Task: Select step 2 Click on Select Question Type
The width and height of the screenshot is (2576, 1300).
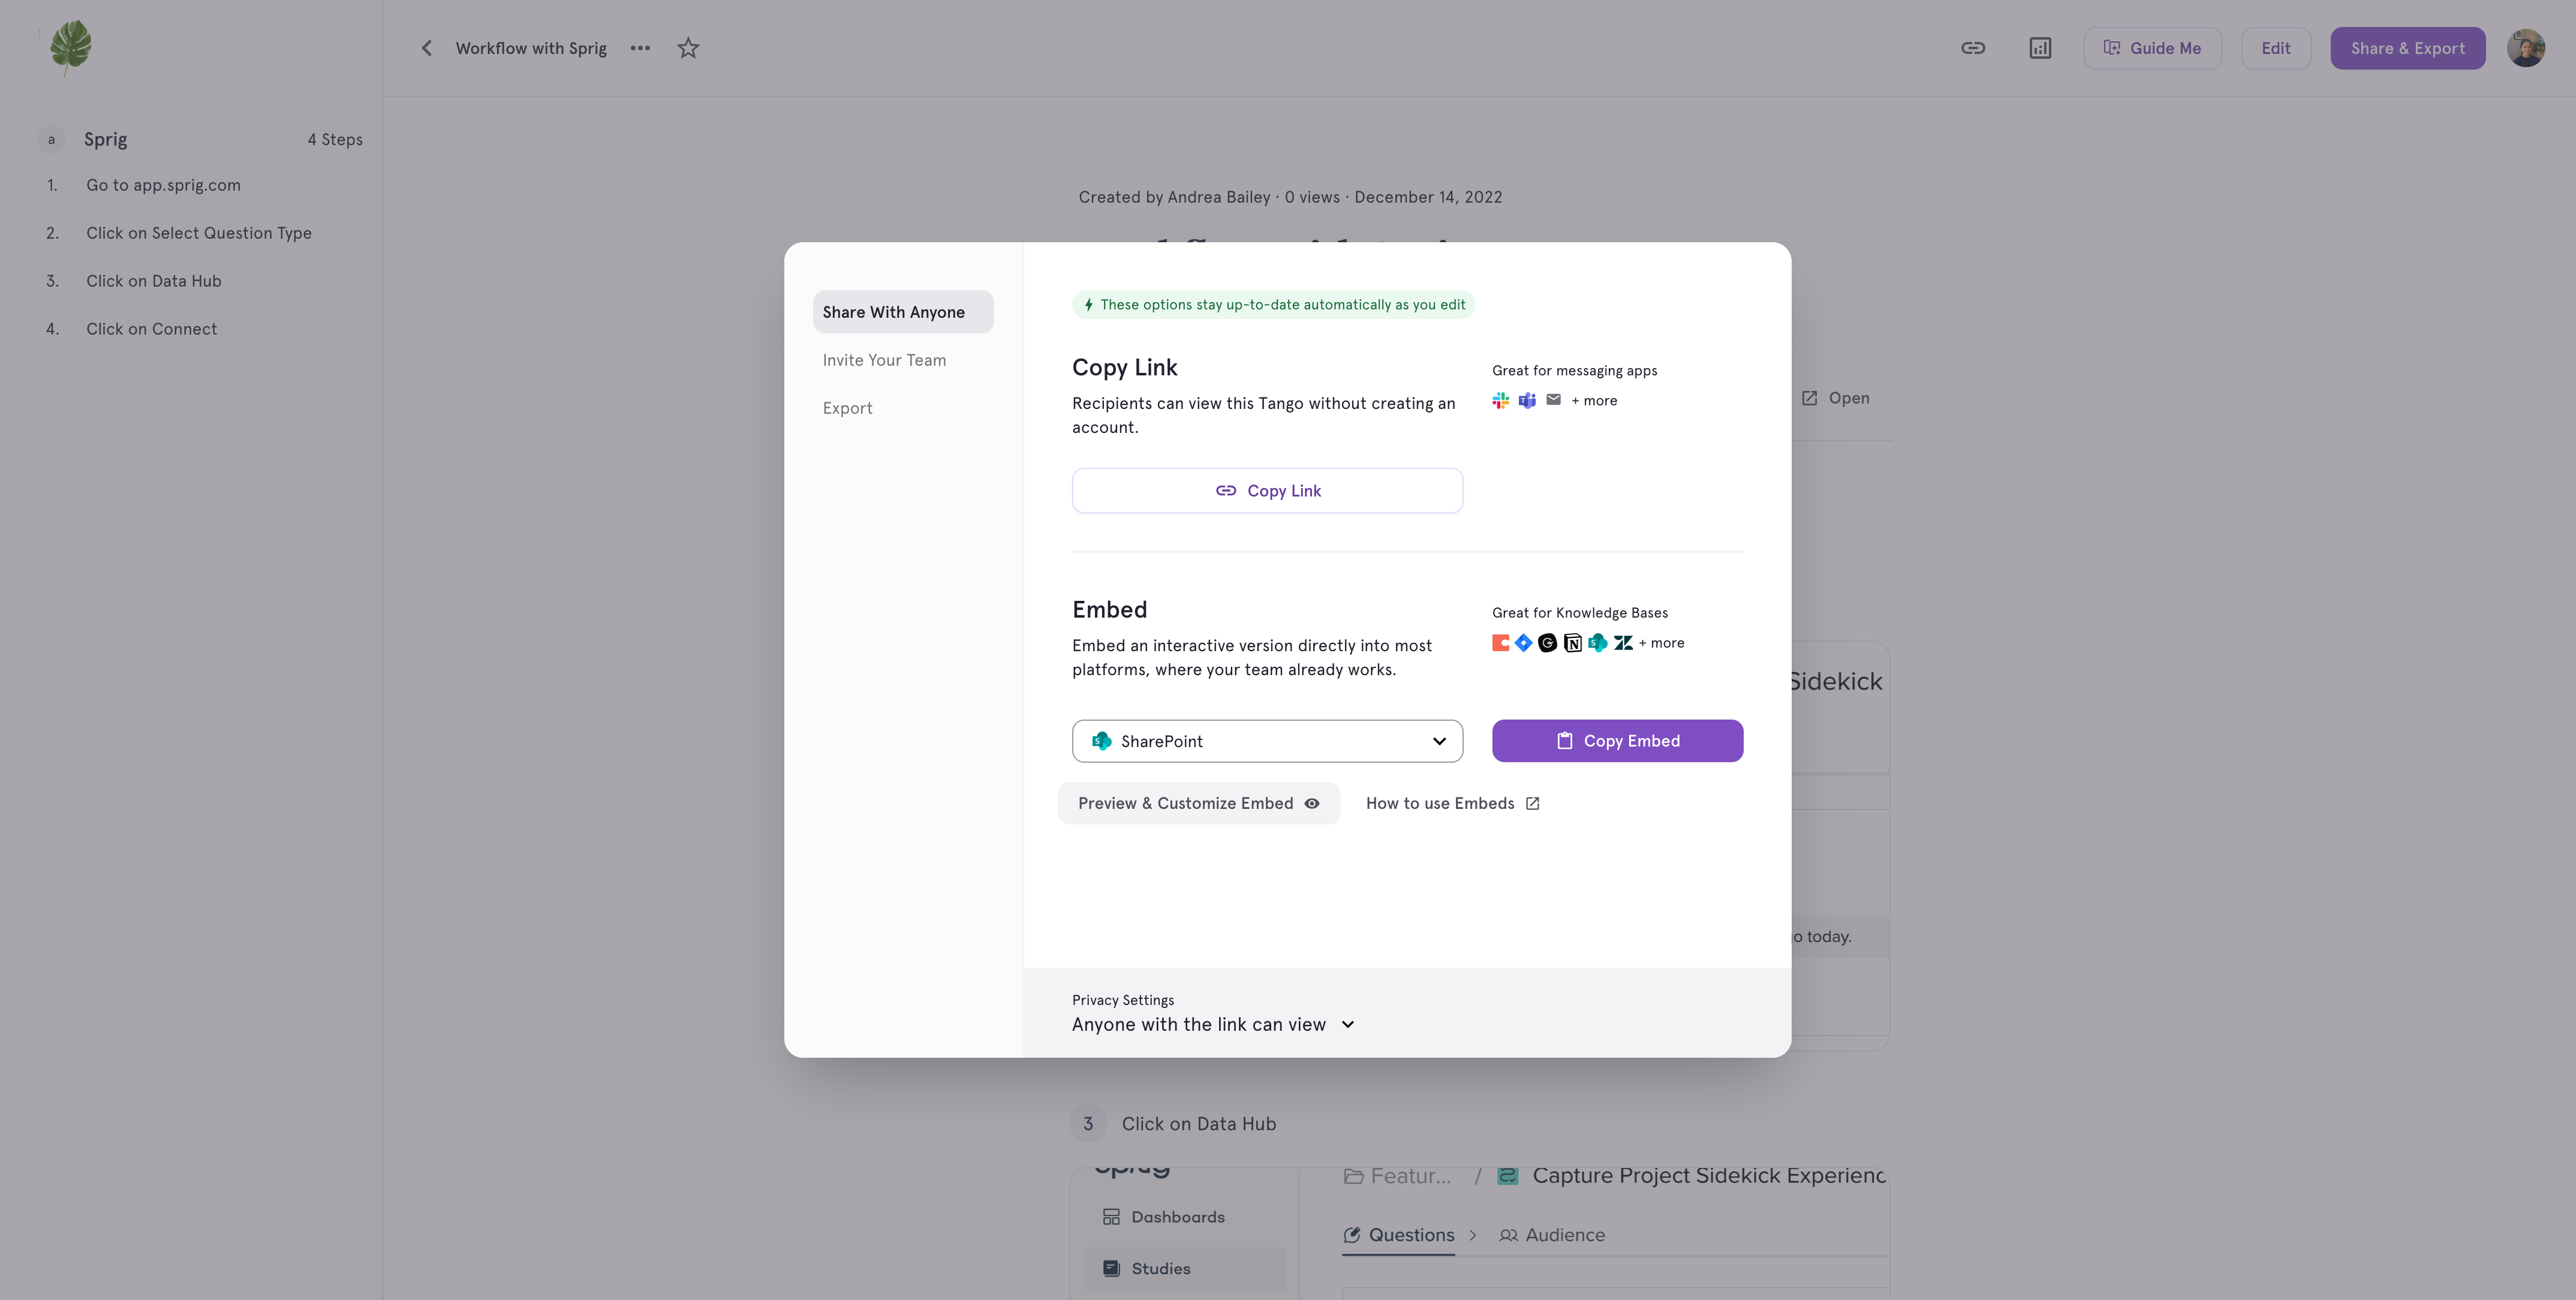Action: pos(200,233)
